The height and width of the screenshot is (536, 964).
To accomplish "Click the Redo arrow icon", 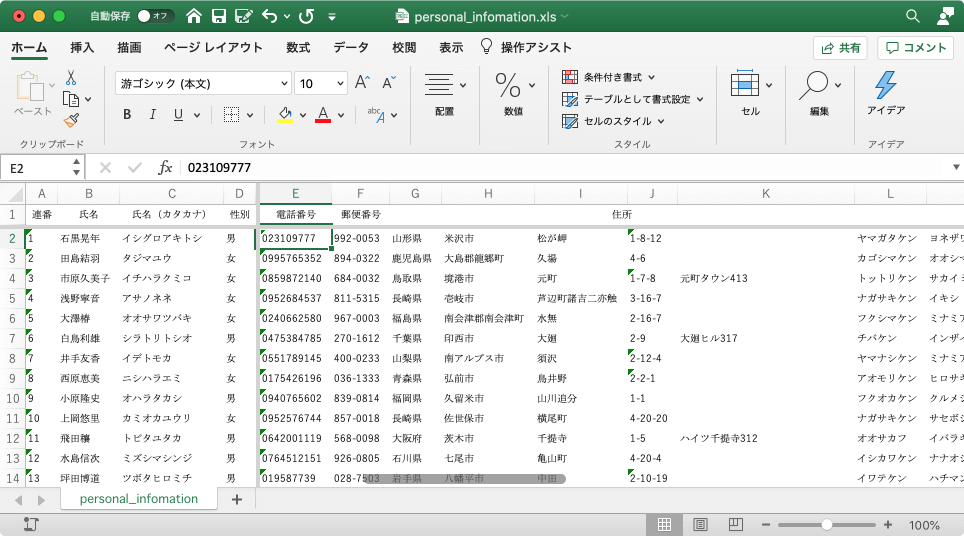I will [x=305, y=16].
